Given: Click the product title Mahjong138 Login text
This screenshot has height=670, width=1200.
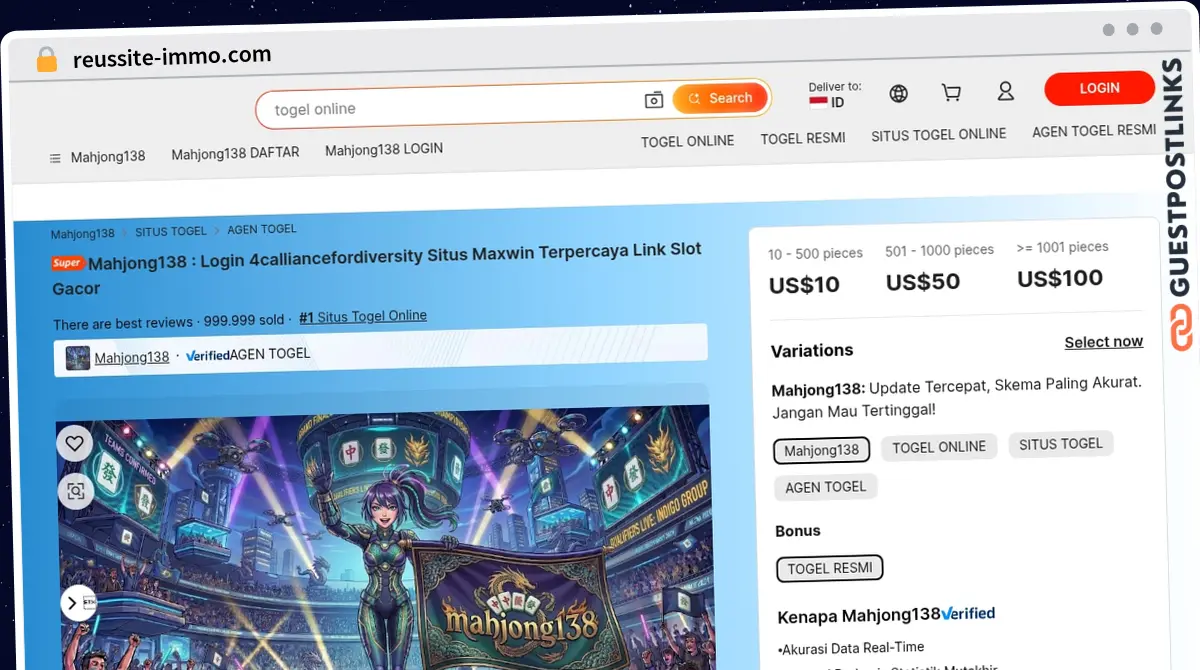Looking at the screenshot, I should [377, 267].
